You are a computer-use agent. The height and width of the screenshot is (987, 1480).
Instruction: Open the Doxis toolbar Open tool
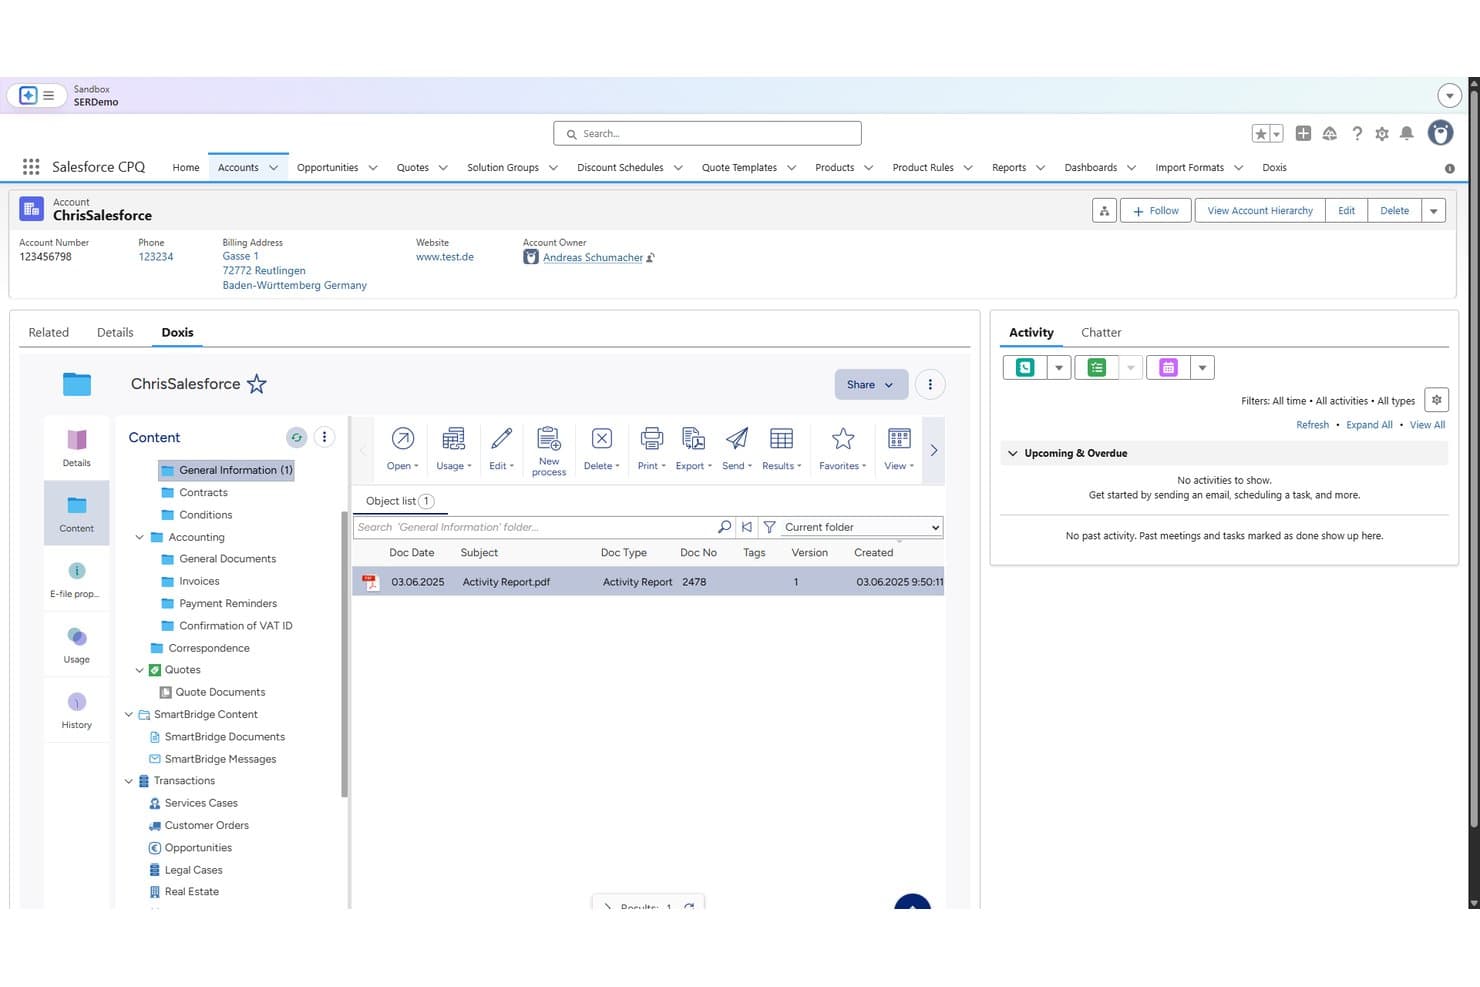402,448
